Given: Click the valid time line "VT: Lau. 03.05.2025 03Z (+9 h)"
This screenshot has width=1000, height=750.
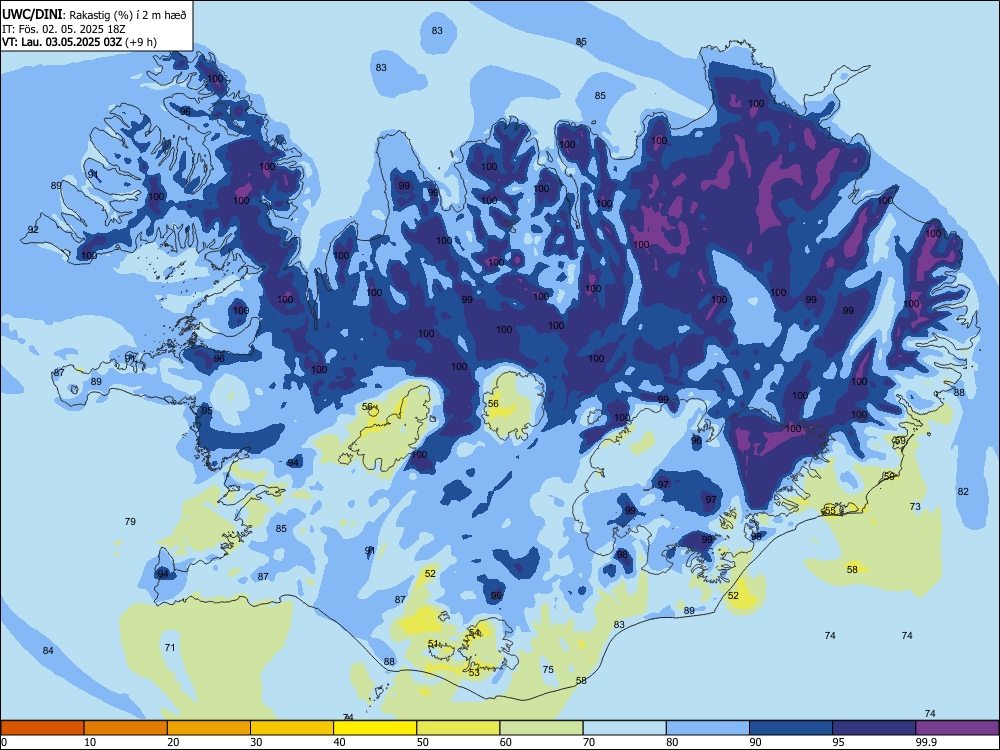Looking at the screenshot, I should tap(79, 42).
